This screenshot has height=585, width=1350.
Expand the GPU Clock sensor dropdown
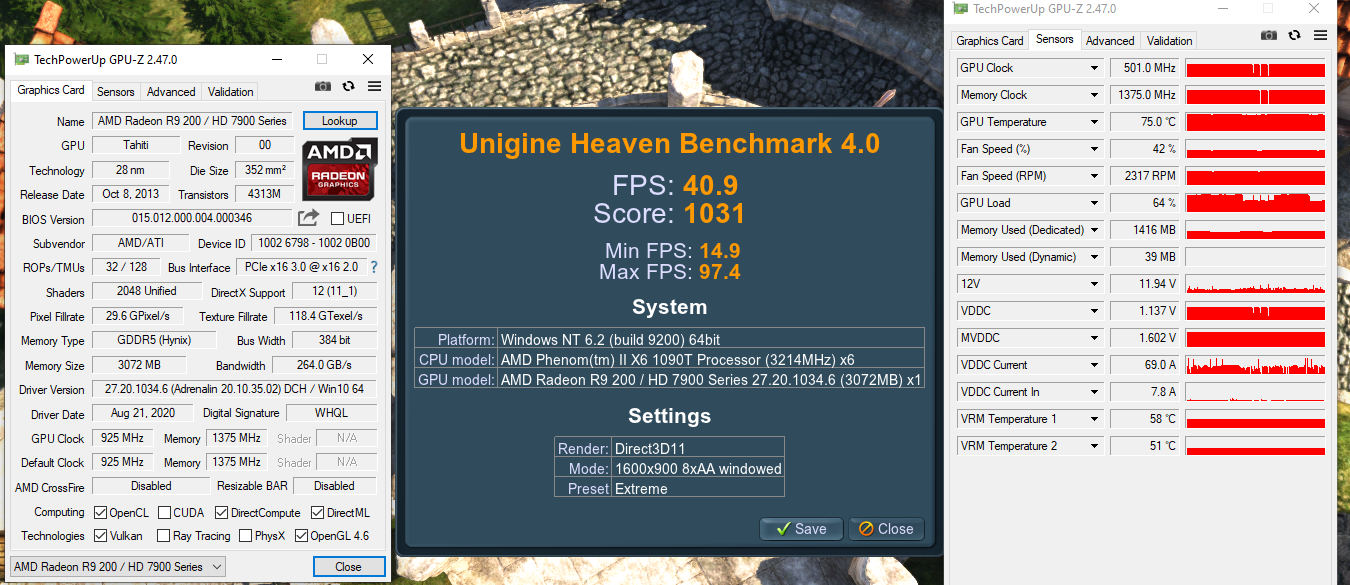[1095, 68]
